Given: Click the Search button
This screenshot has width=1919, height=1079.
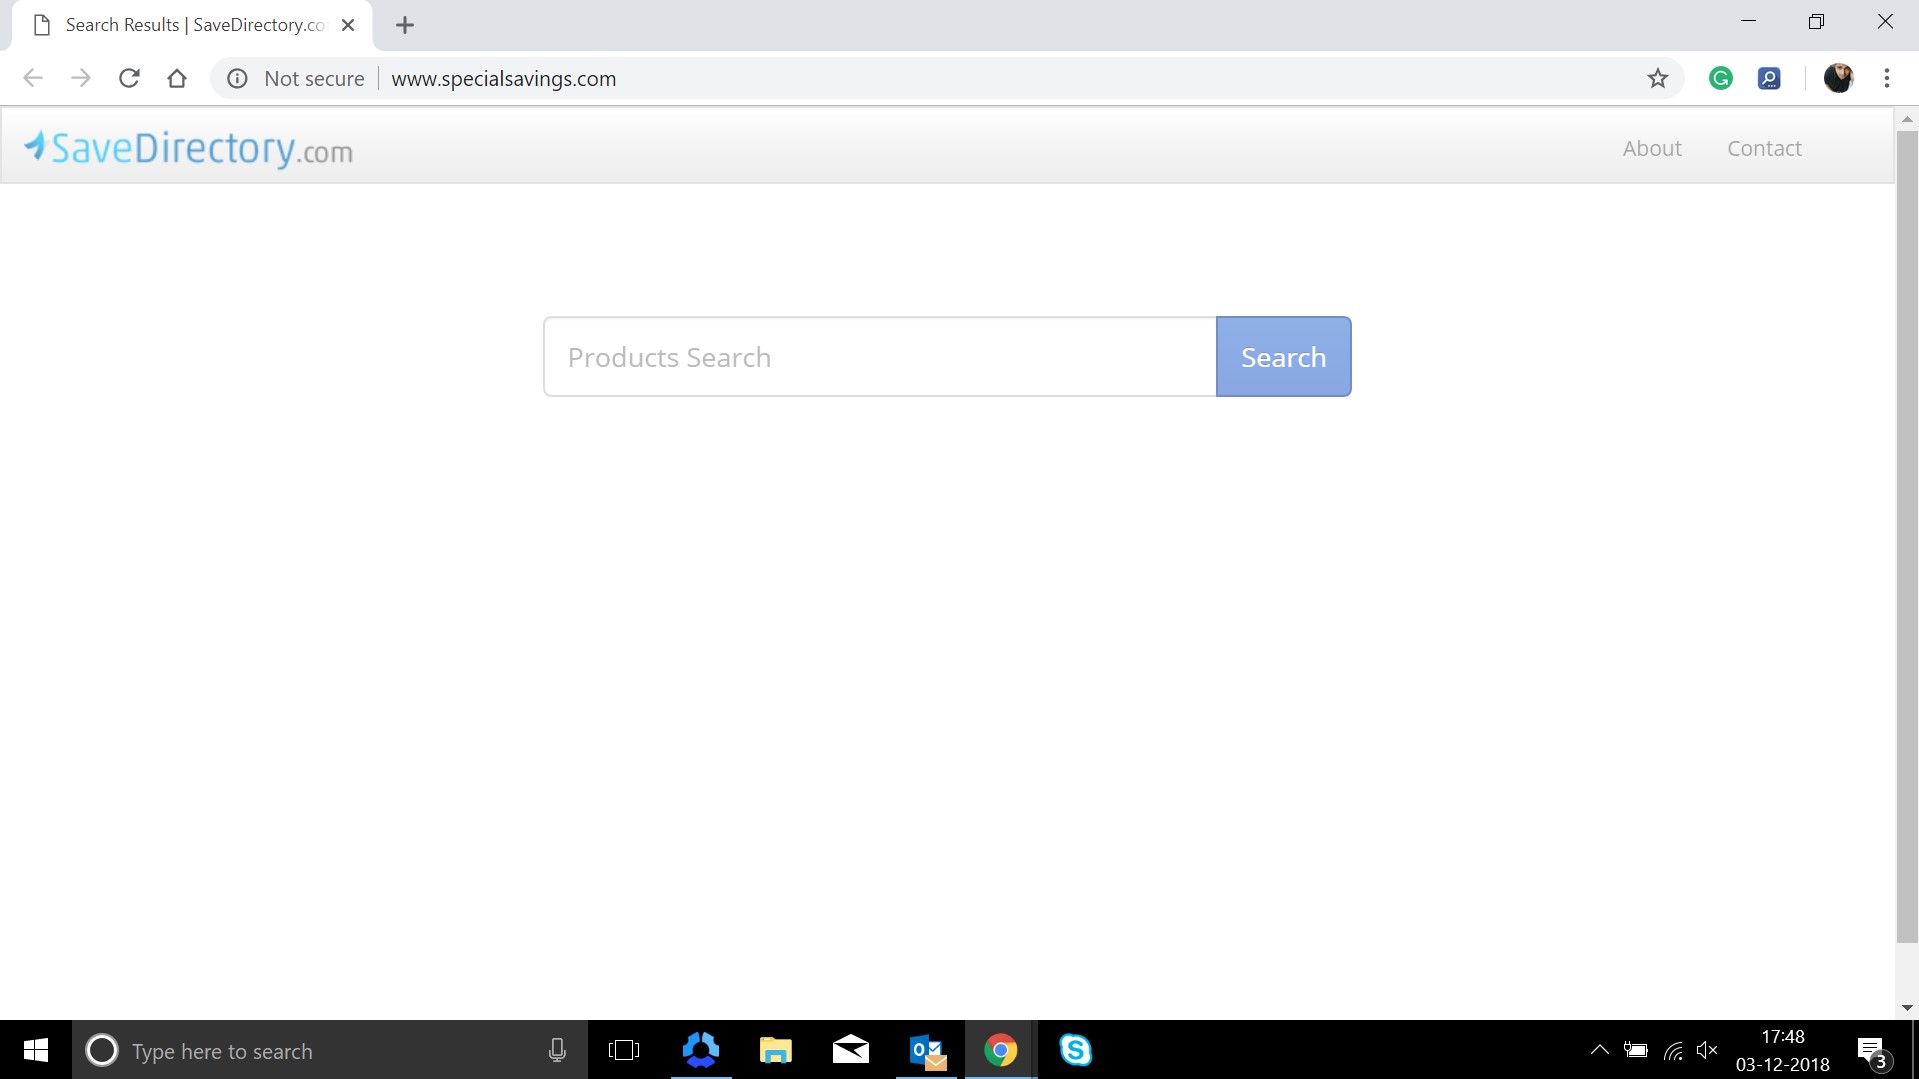Looking at the screenshot, I should pyautogui.click(x=1283, y=356).
